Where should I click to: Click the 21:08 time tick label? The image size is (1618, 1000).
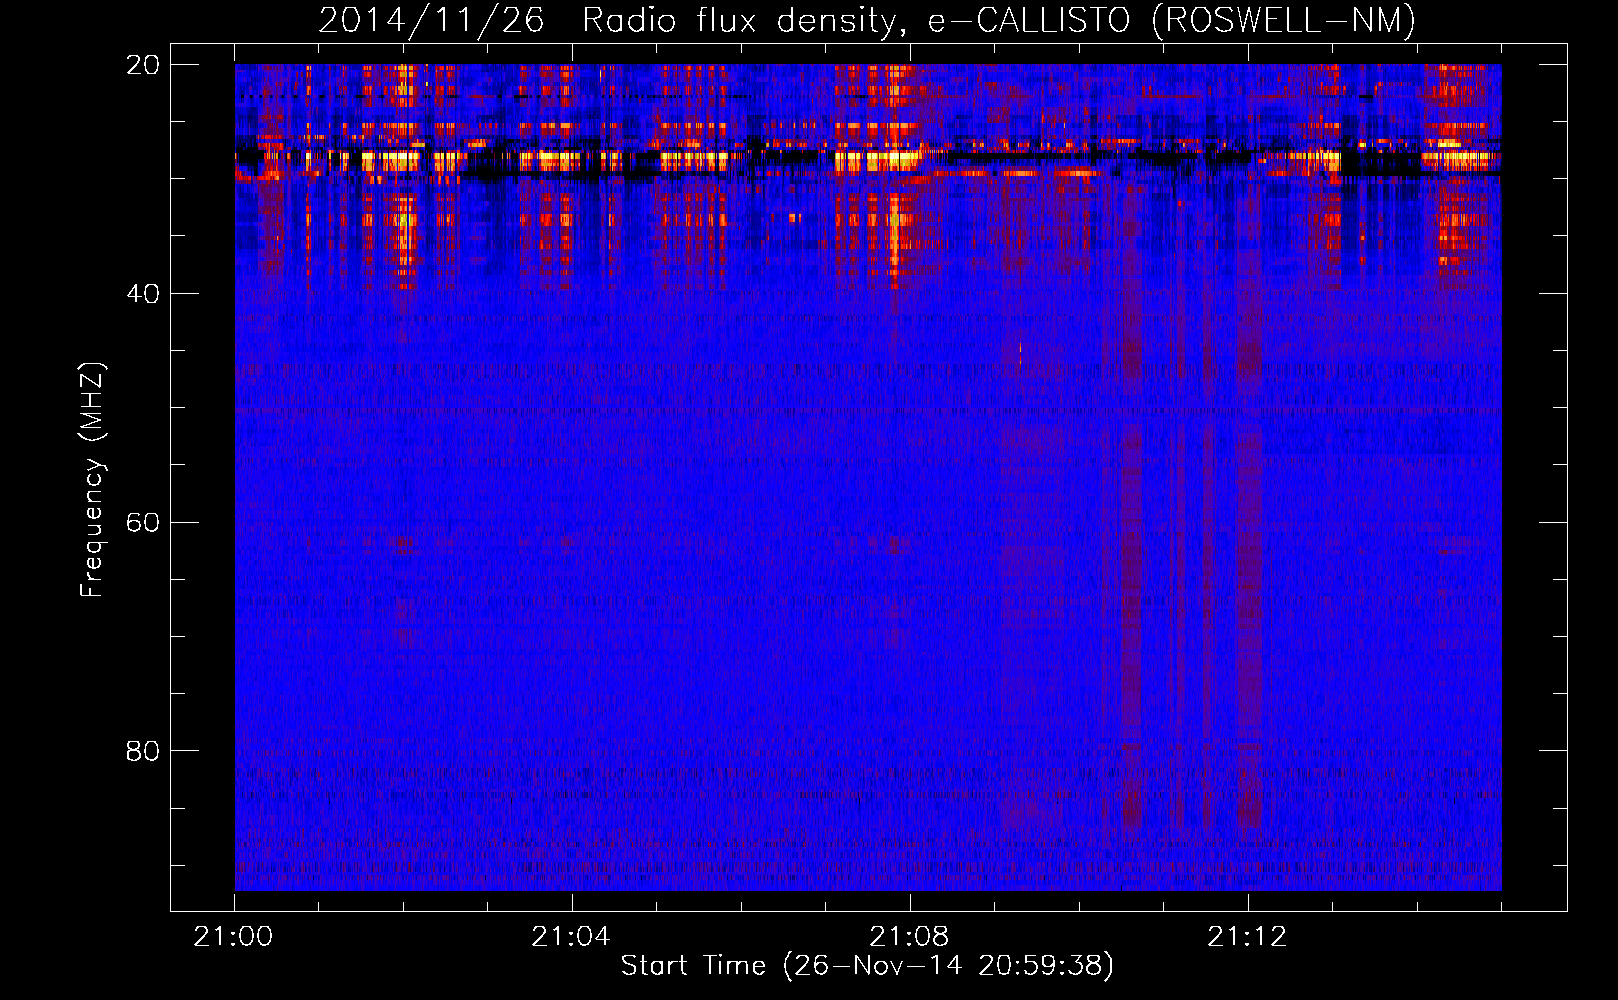909,937
